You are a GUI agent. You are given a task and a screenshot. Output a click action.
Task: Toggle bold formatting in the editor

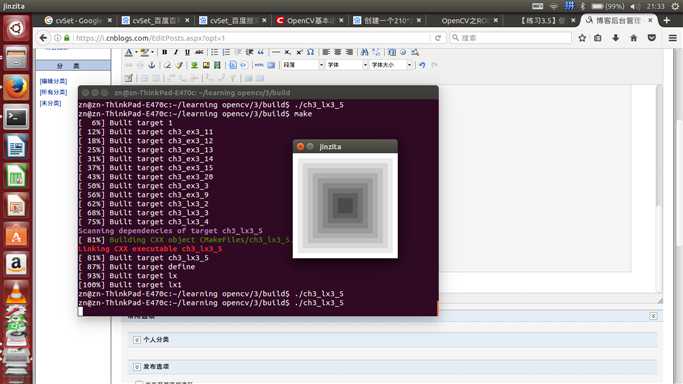coord(164,52)
